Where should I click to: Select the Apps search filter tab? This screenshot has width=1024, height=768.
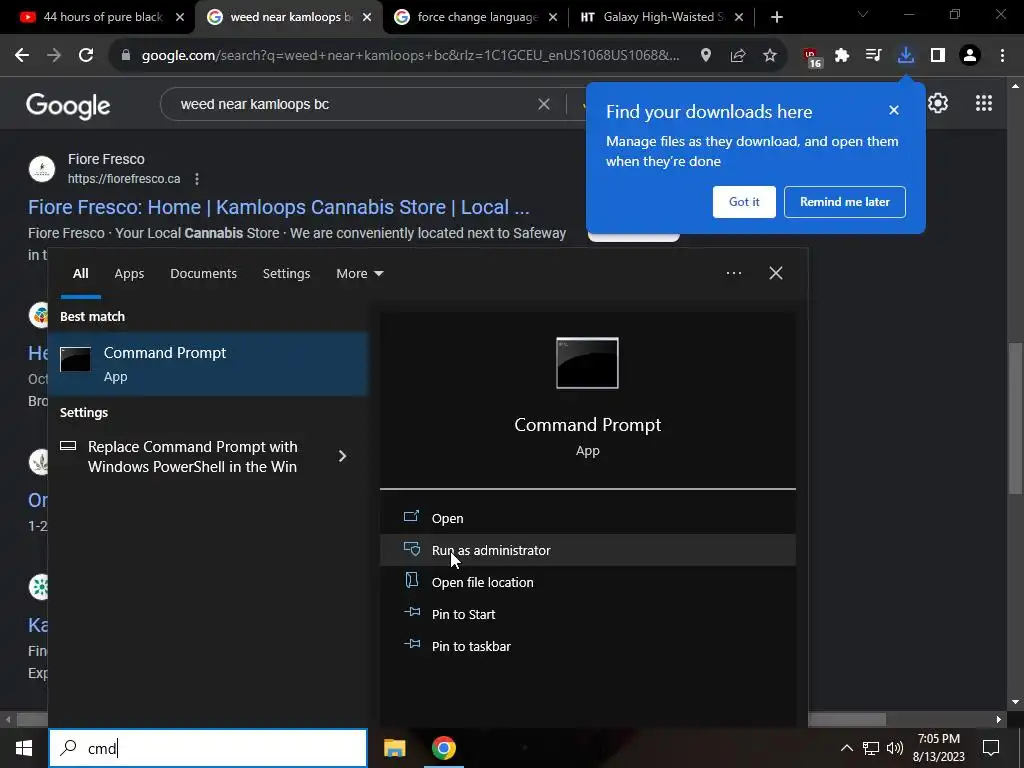tap(129, 274)
